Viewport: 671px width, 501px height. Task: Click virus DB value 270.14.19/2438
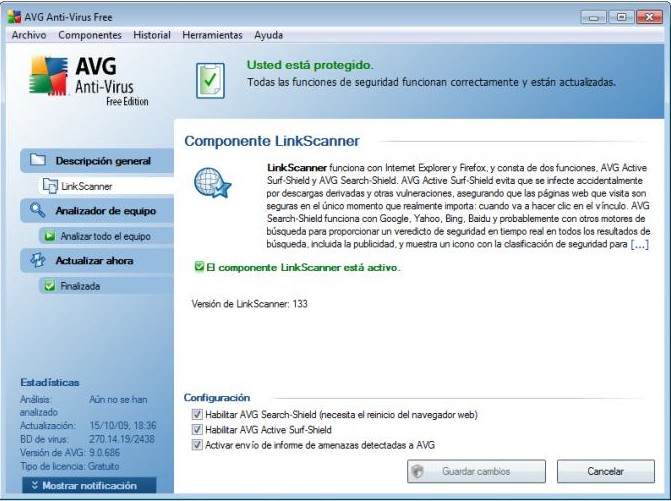coord(122,439)
